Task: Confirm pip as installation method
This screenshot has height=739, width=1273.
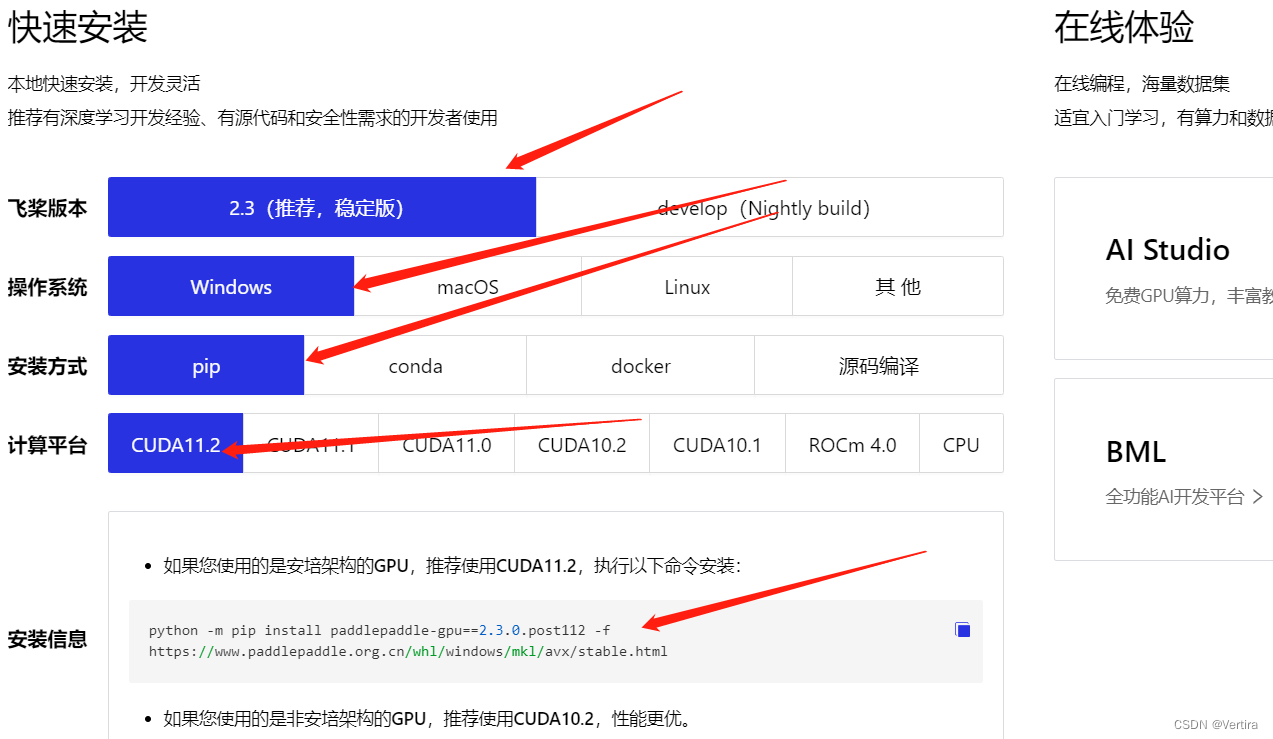Action: pos(205,365)
